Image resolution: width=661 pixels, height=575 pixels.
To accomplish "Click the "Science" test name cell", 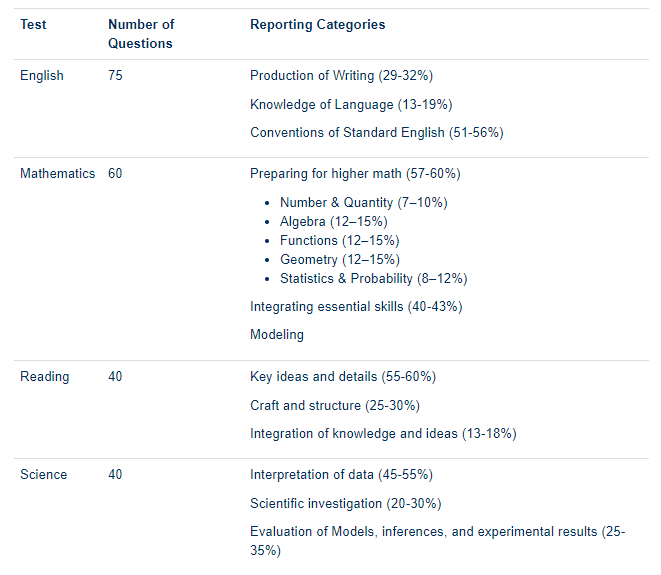I will click(44, 475).
